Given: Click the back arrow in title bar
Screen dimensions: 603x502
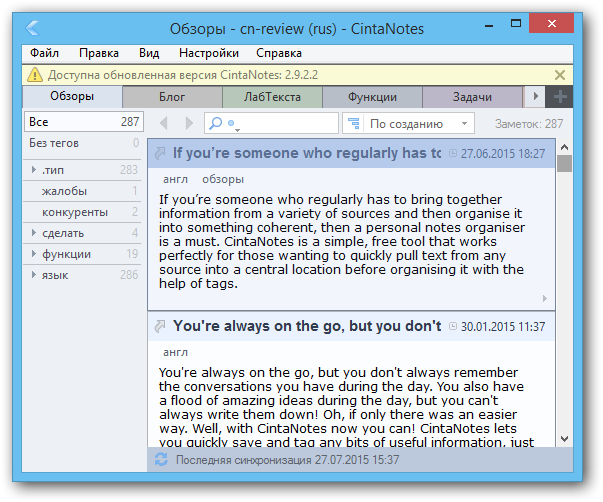Looking at the screenshot, I should click(33, 28).
